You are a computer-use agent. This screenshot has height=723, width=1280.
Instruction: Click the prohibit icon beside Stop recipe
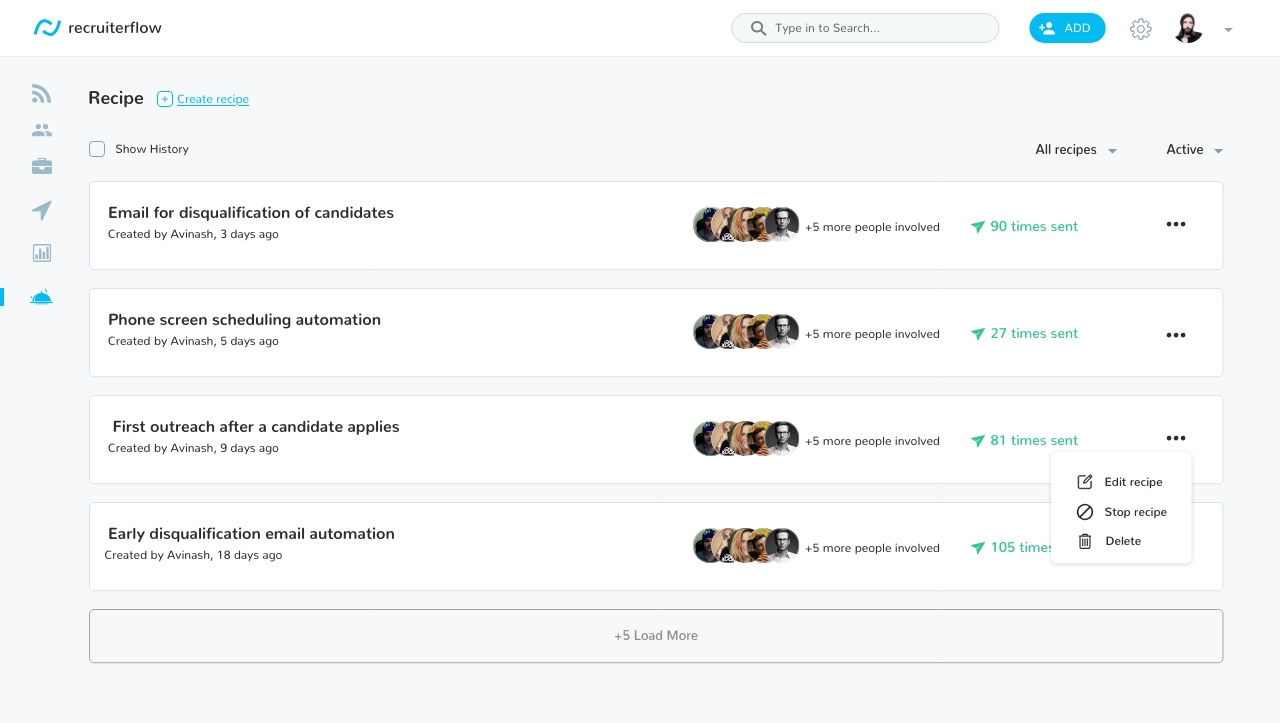(1085, 512)
